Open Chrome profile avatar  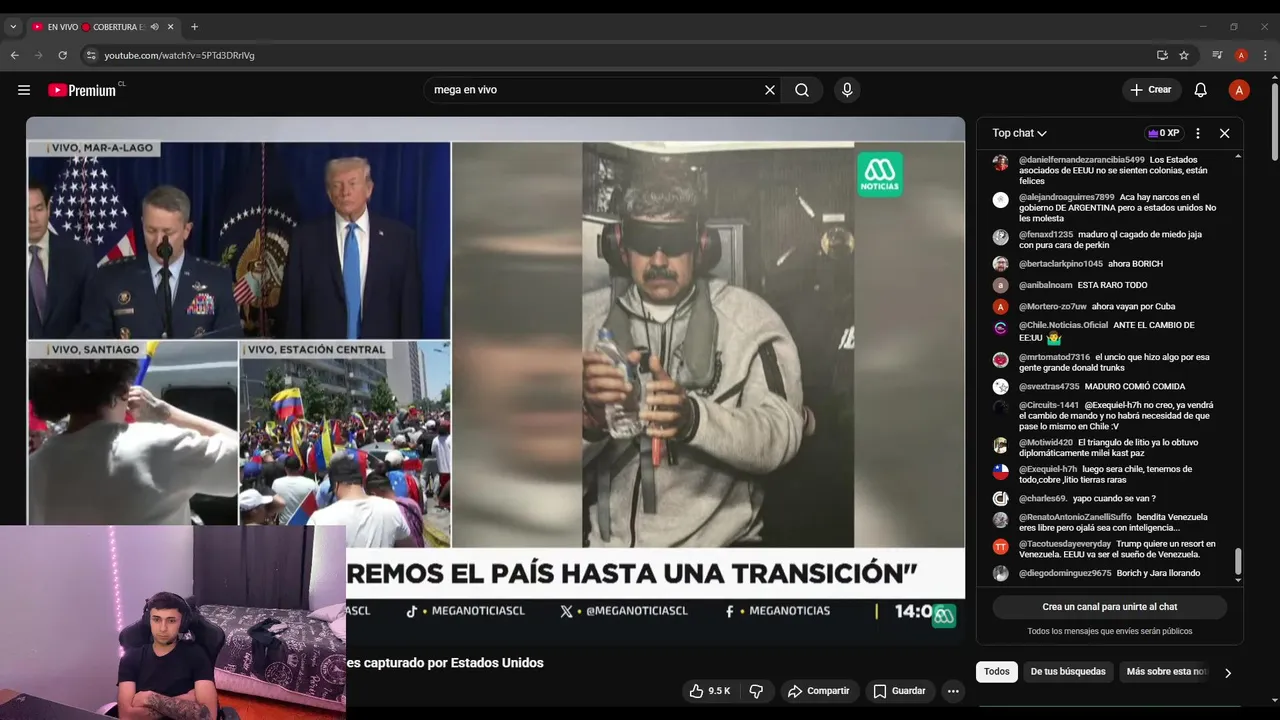coord(1241,55)
